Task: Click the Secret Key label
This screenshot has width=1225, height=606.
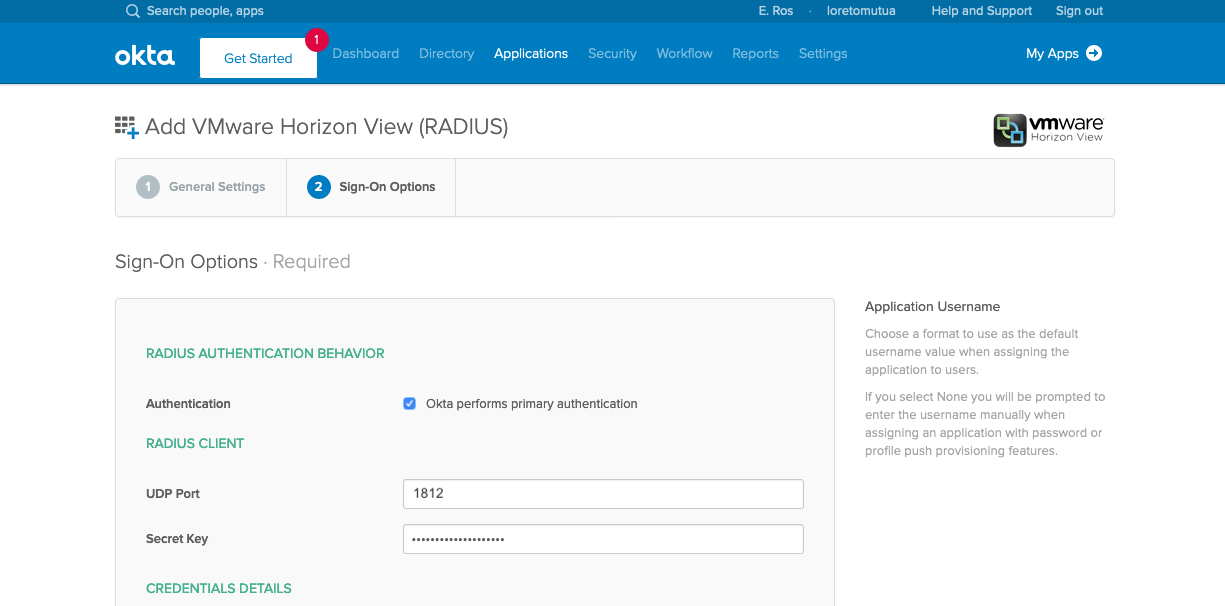Action: 177,539
